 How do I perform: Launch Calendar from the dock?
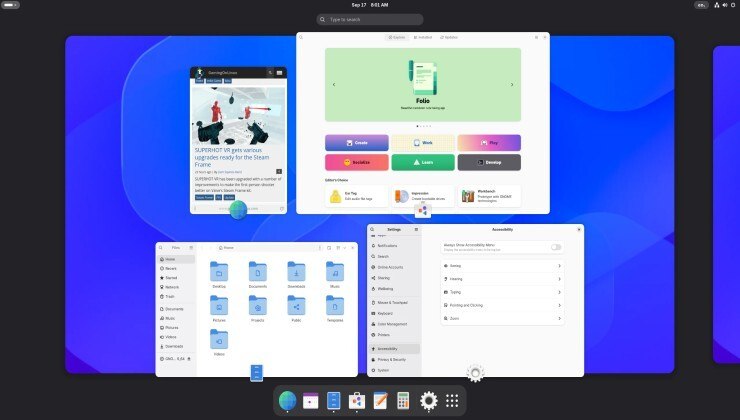(311, 401)
